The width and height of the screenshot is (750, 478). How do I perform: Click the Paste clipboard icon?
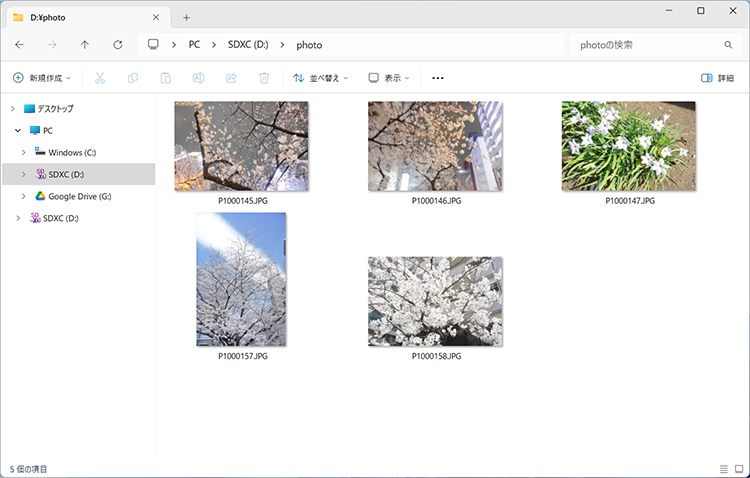(x=166, y=78)
